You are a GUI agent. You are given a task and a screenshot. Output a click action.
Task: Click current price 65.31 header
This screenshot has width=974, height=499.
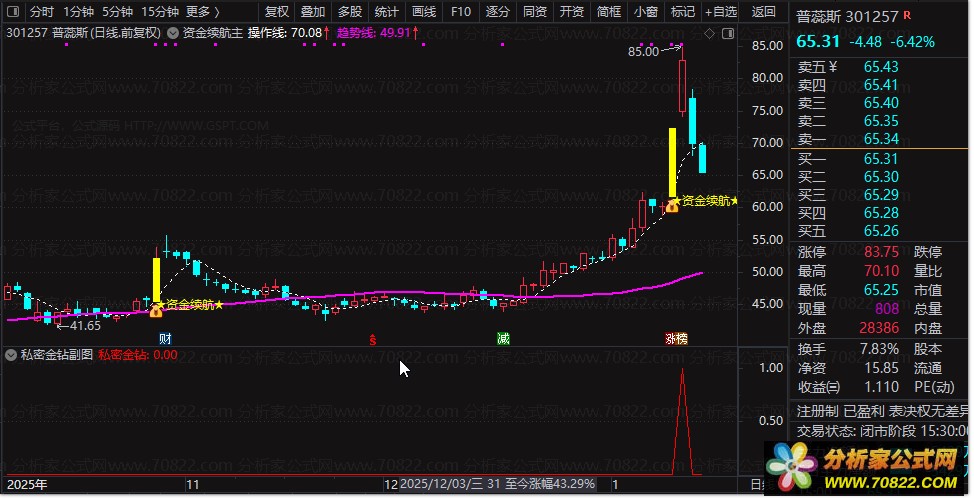(817, 42)
